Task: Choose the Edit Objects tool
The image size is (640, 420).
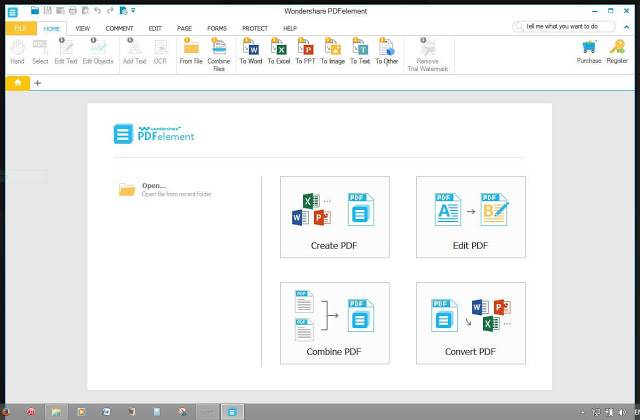Action: (x=98, y=52)
